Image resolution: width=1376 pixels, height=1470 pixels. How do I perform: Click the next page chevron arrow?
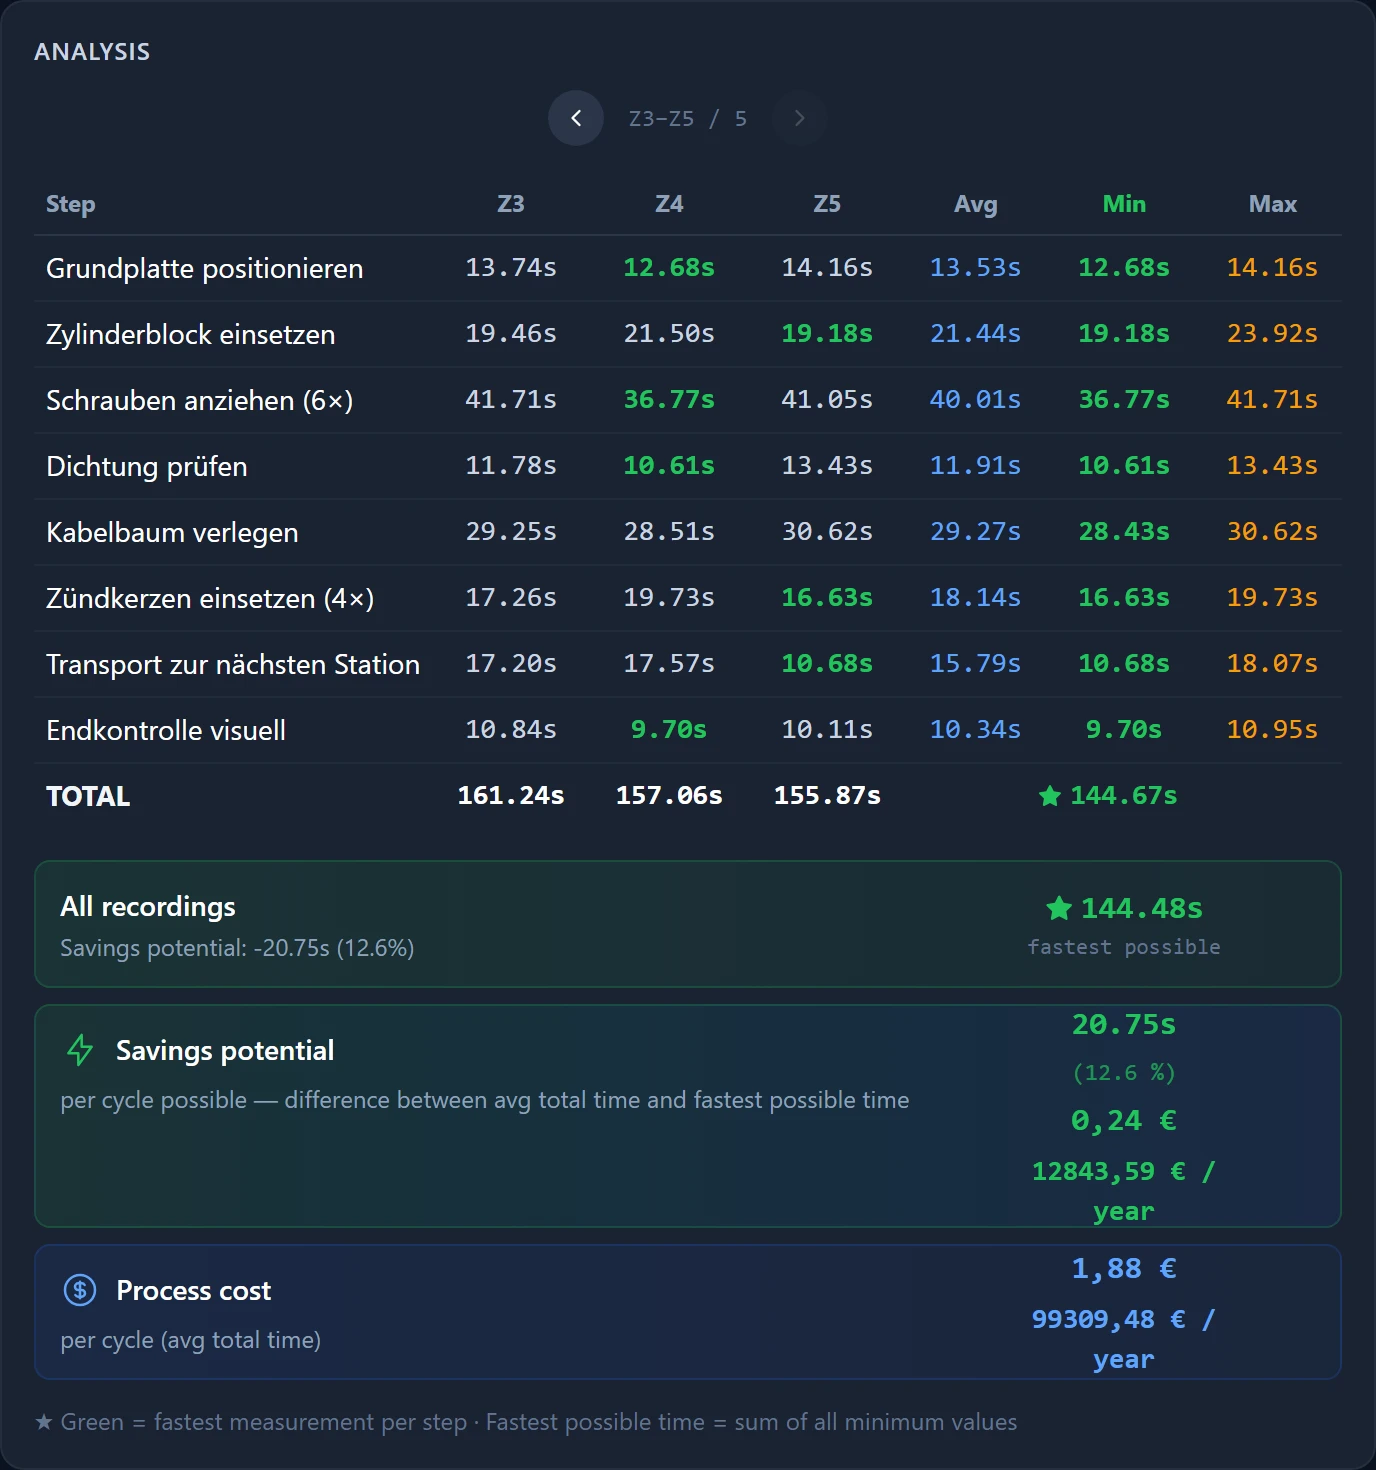click(799, 118)
